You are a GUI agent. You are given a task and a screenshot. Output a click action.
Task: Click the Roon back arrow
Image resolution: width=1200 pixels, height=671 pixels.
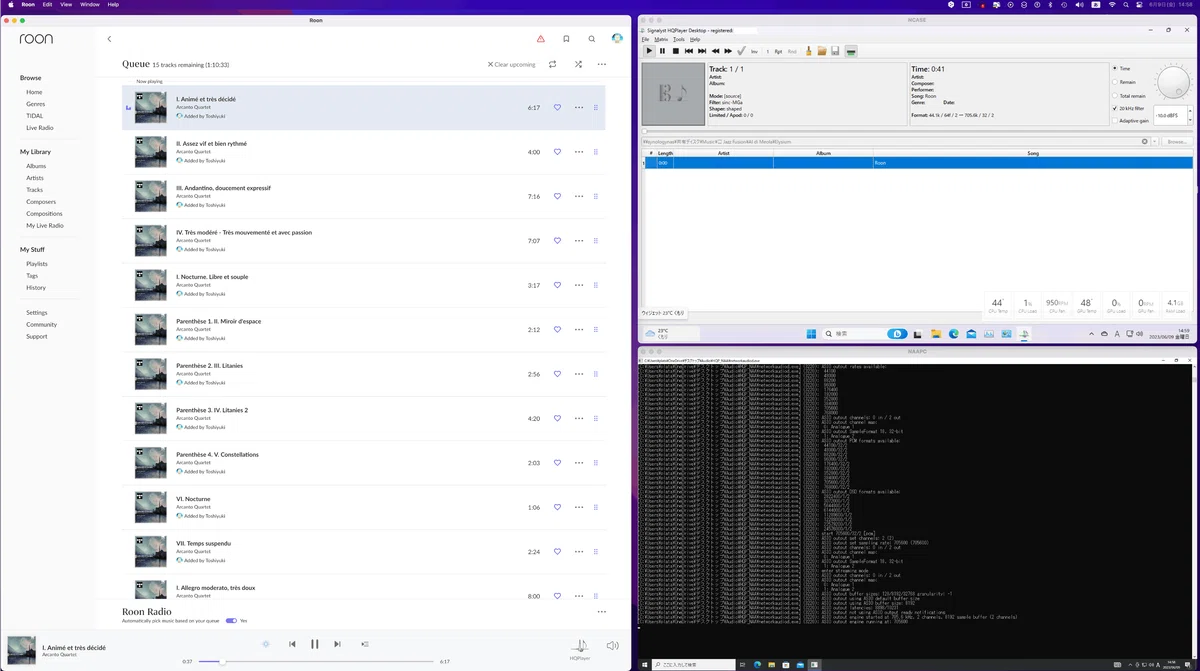click(109, 39)
